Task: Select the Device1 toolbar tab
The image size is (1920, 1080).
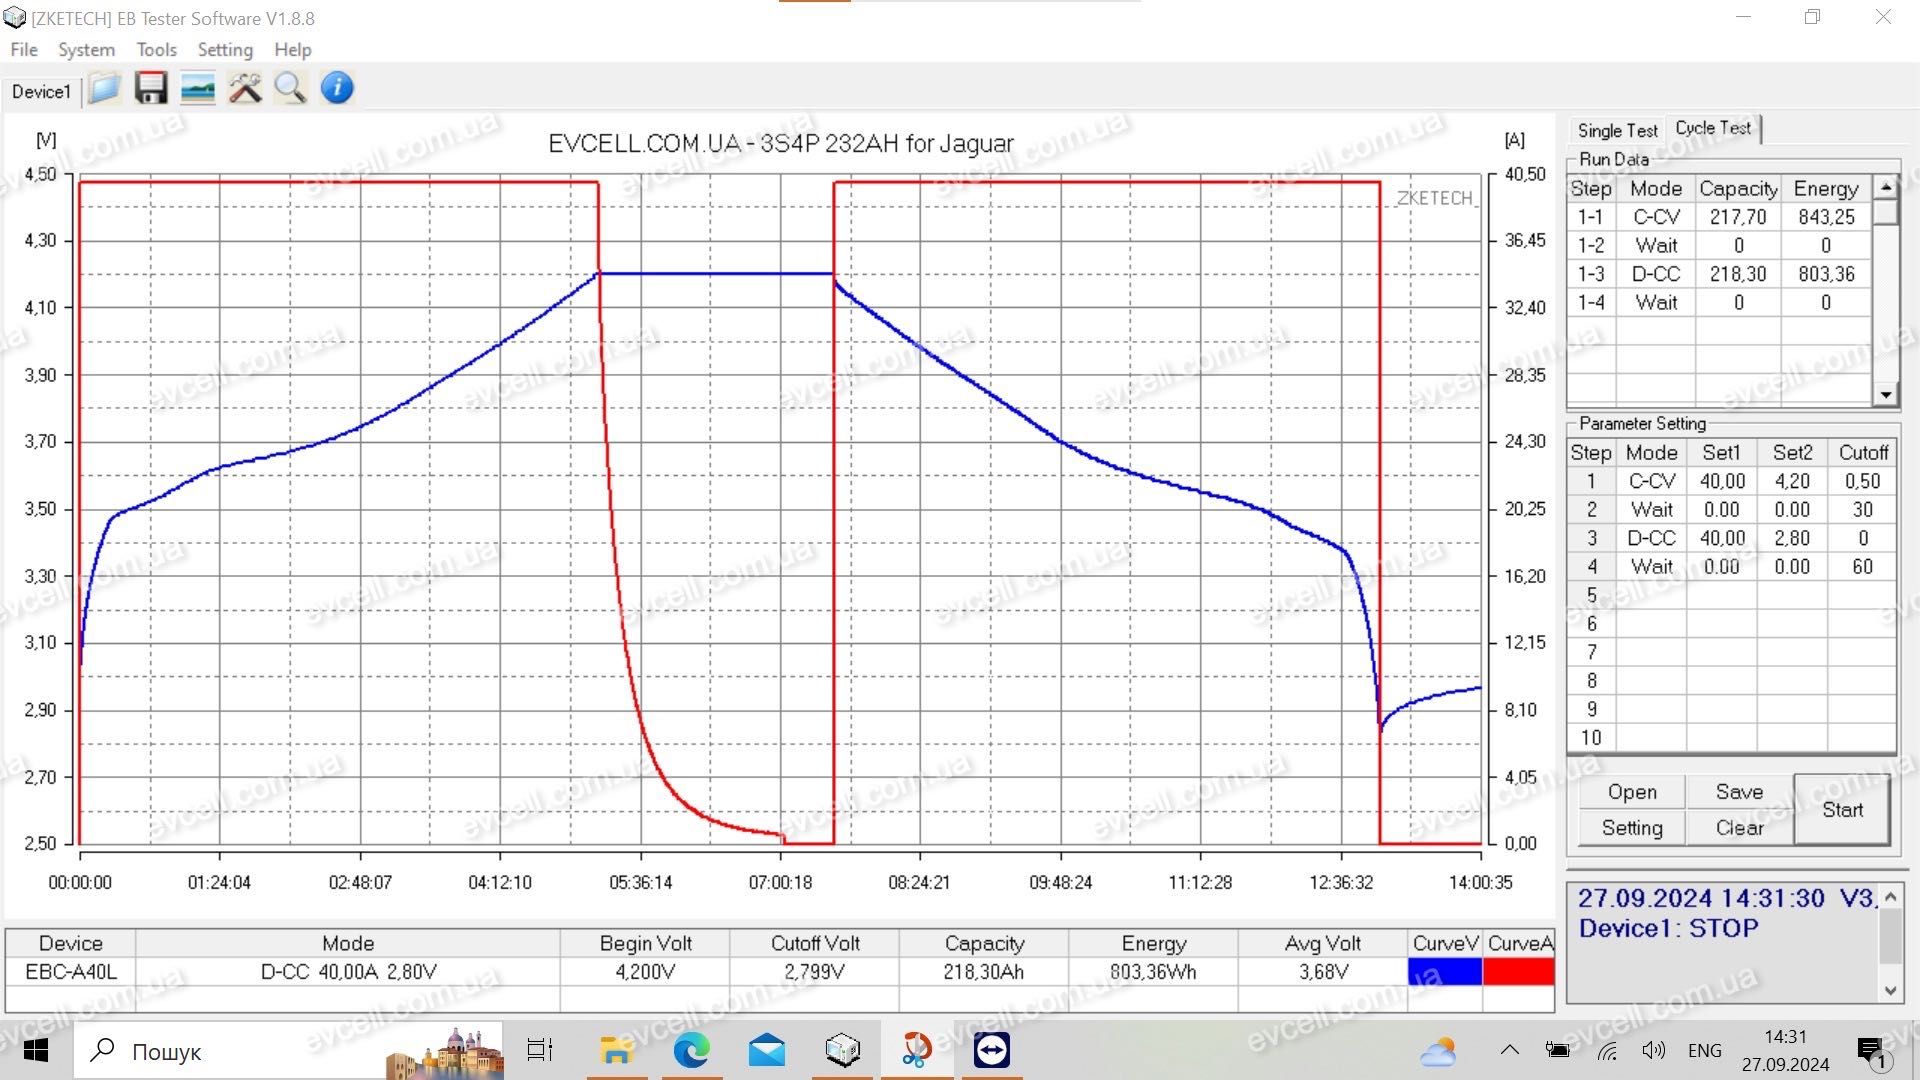Action: (41, 92)
